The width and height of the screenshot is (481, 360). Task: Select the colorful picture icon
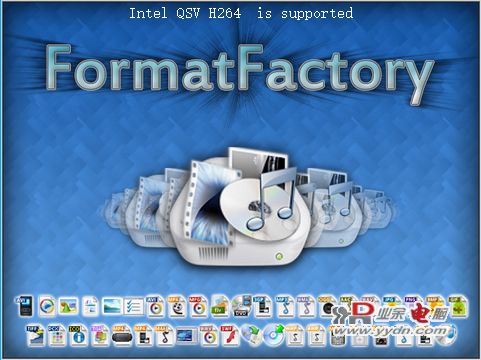coord(68,306)
